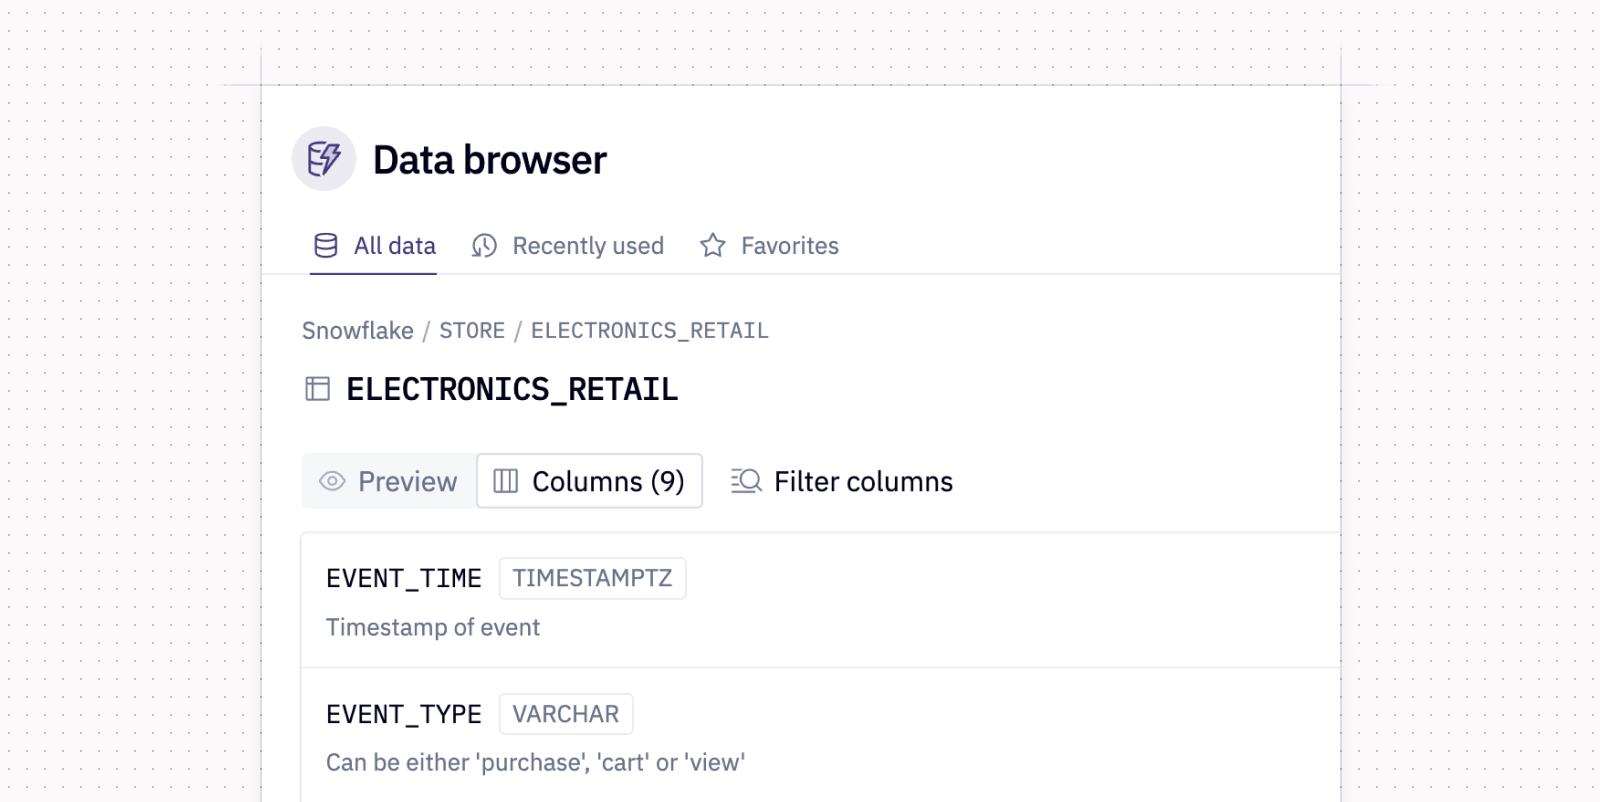Open STORE from the breadcrumb trail
1600x802 pixels.
pyautogui.click(x=472, y=330)
